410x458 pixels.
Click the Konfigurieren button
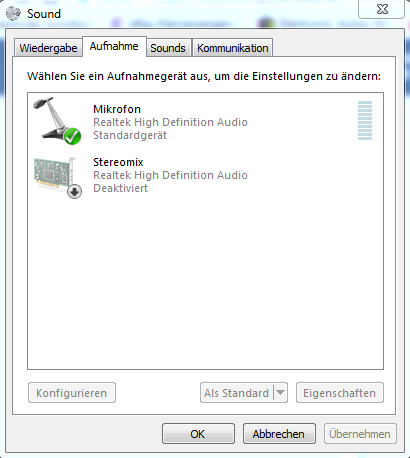[x=72, y=393]
